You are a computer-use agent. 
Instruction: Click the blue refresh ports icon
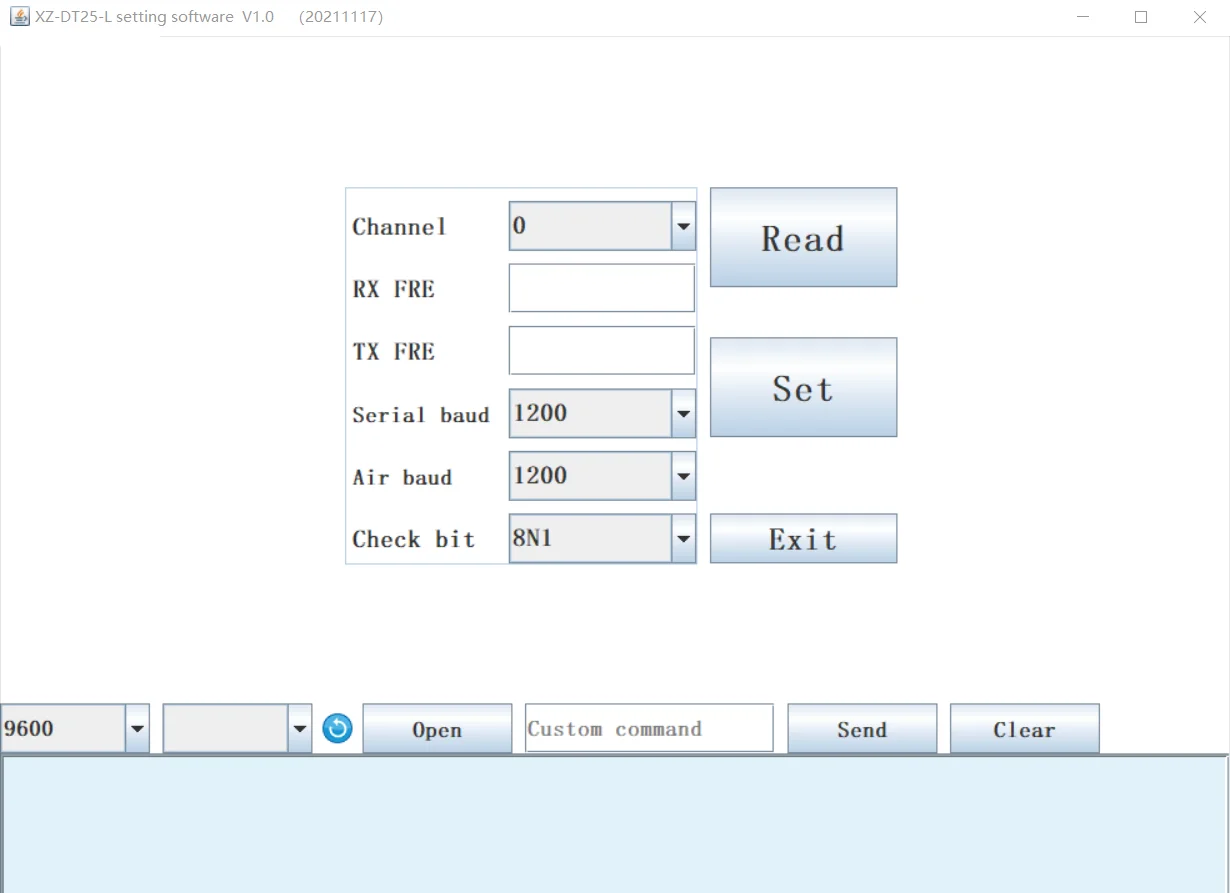337,729
